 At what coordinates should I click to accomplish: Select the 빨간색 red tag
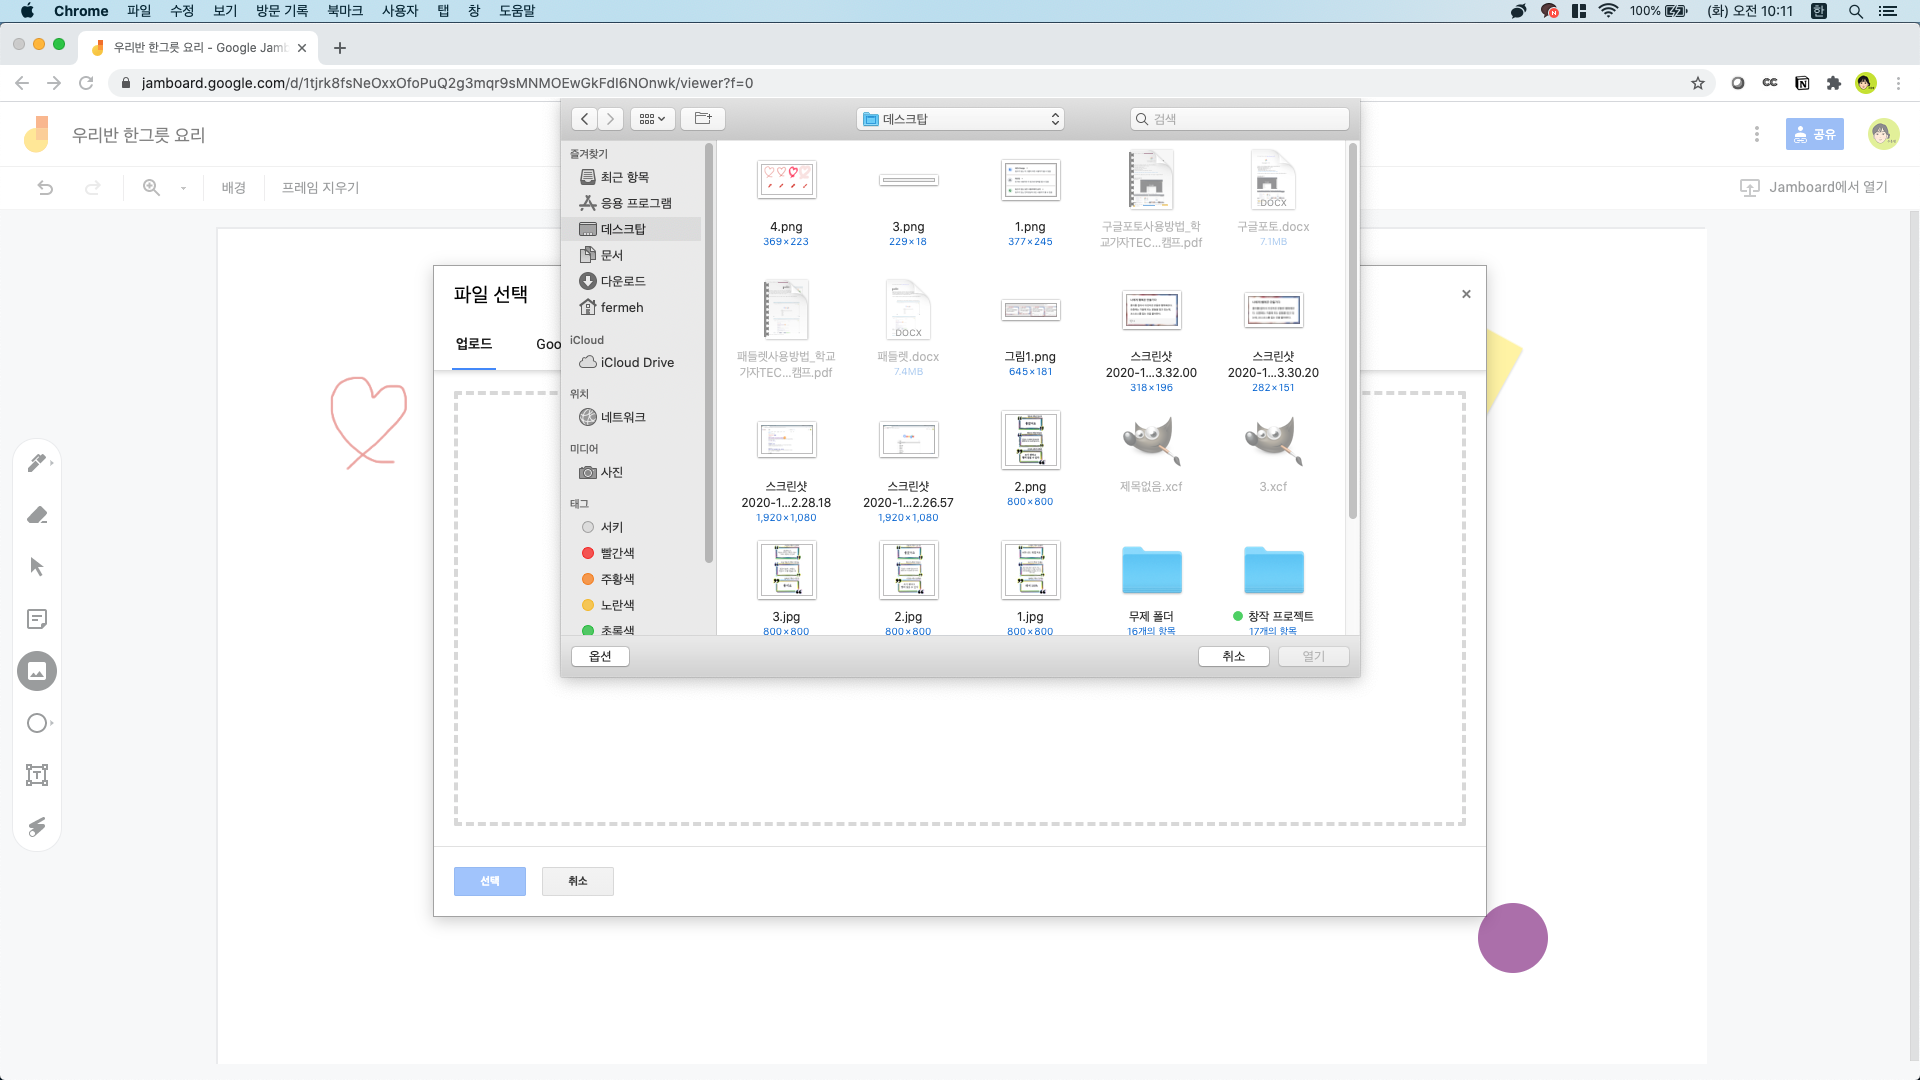tap(616, 553)
